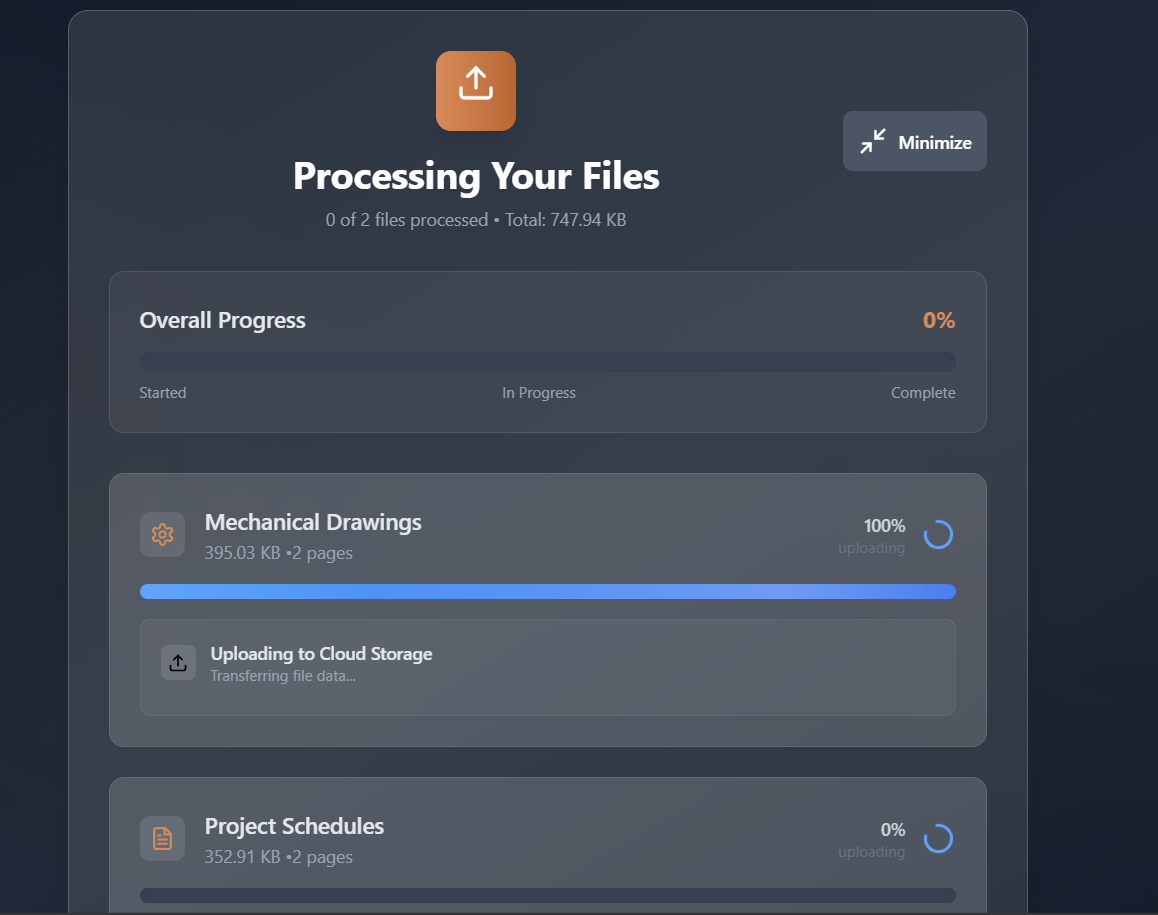Image resolution: width=1158 pixels, height=915 pixels.
Task: Click the Minimize button
Action: [x=914, y=141]
